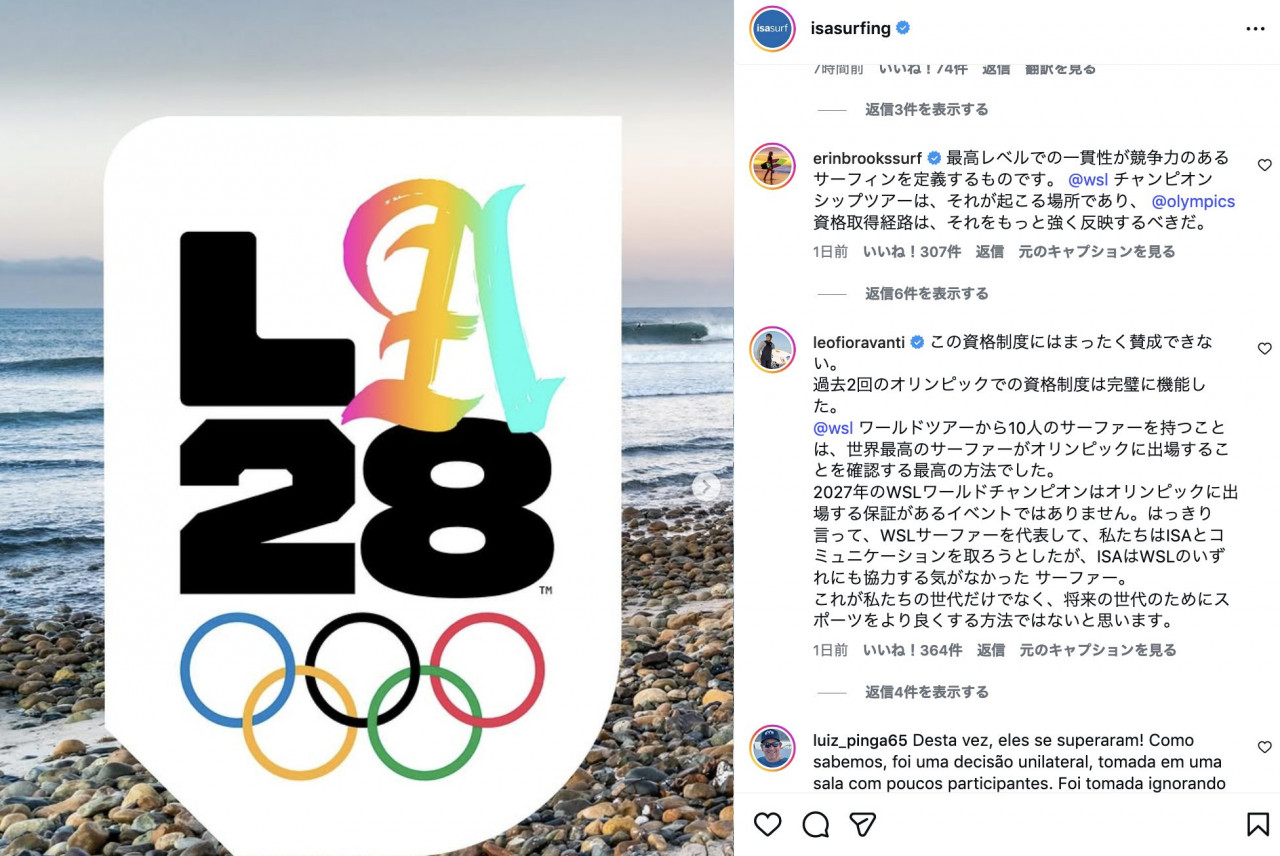Image resolution: width=1280 pixels, height=856 pixels.
Task: Expand 返信3件を表示する replies
Action: coord(927,109)
